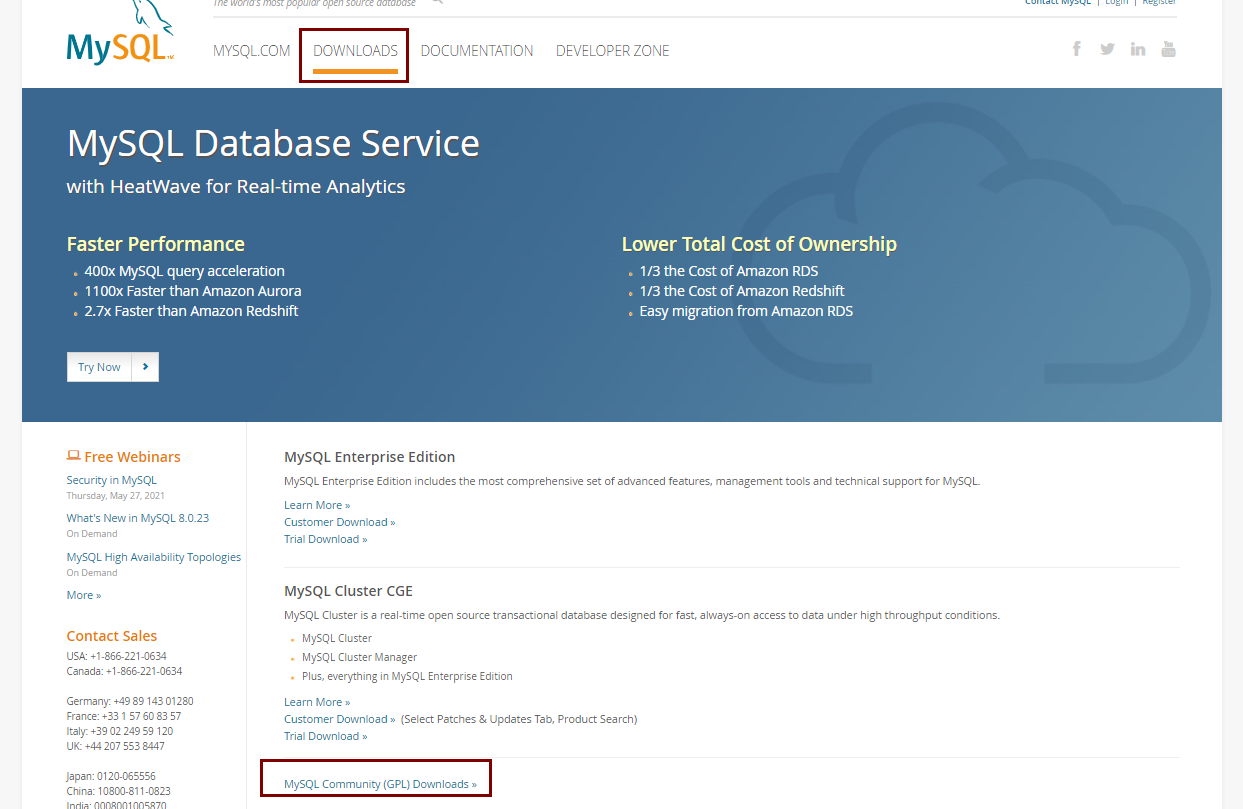Click the webinar monitor icon beside Free Webinars

coord(73,455)
